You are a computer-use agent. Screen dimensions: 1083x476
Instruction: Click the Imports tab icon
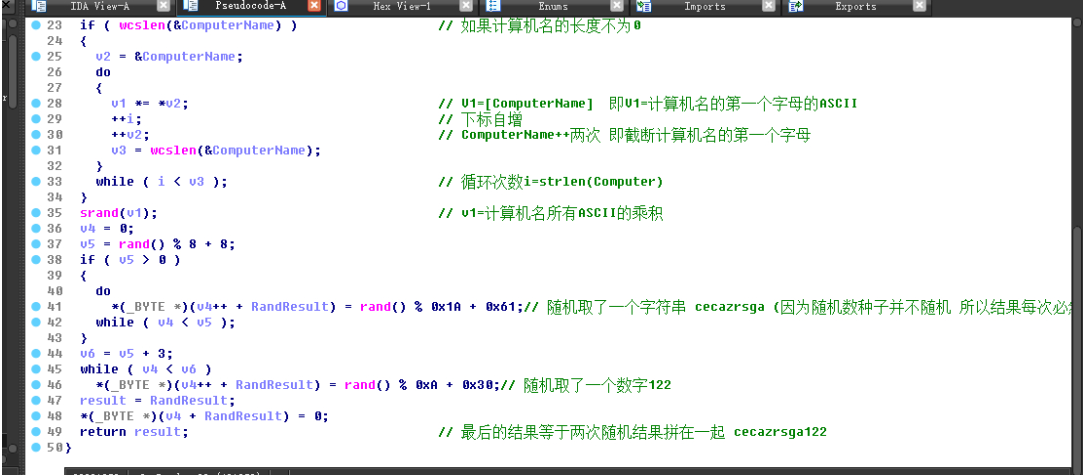644,7
